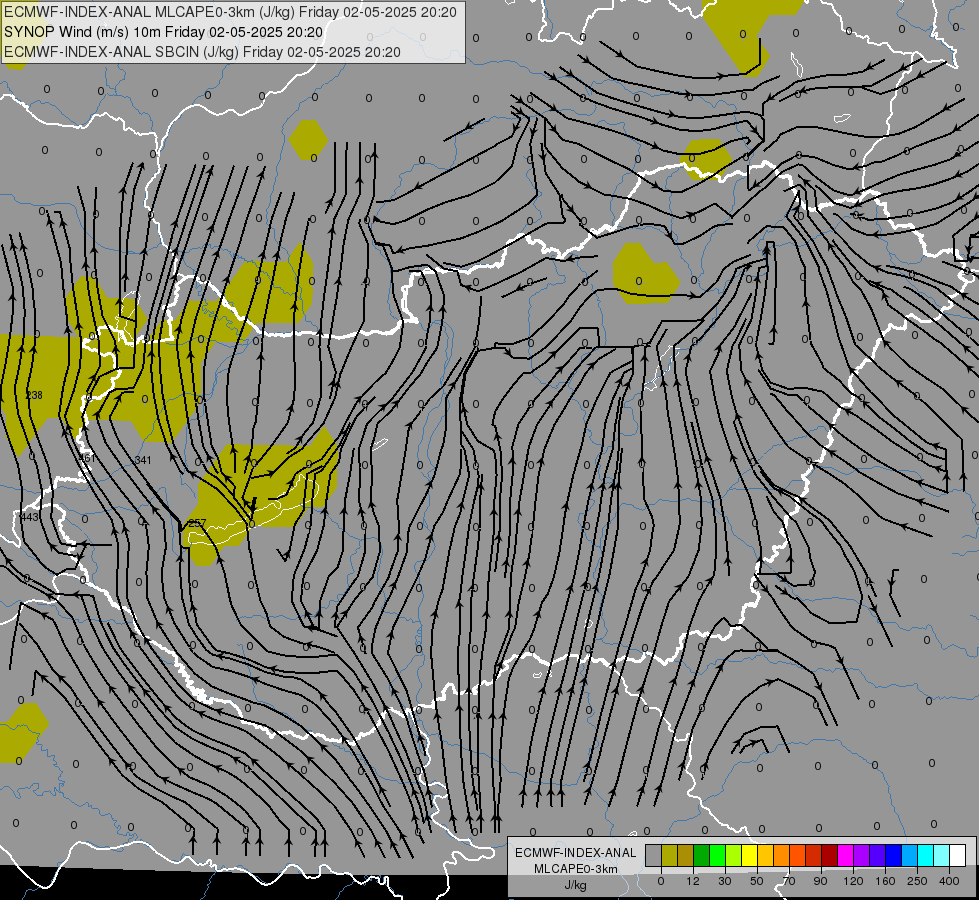Screen dimensions: 979x900
Task: Click the '443' value on the map
Action: tap(29, 517)
